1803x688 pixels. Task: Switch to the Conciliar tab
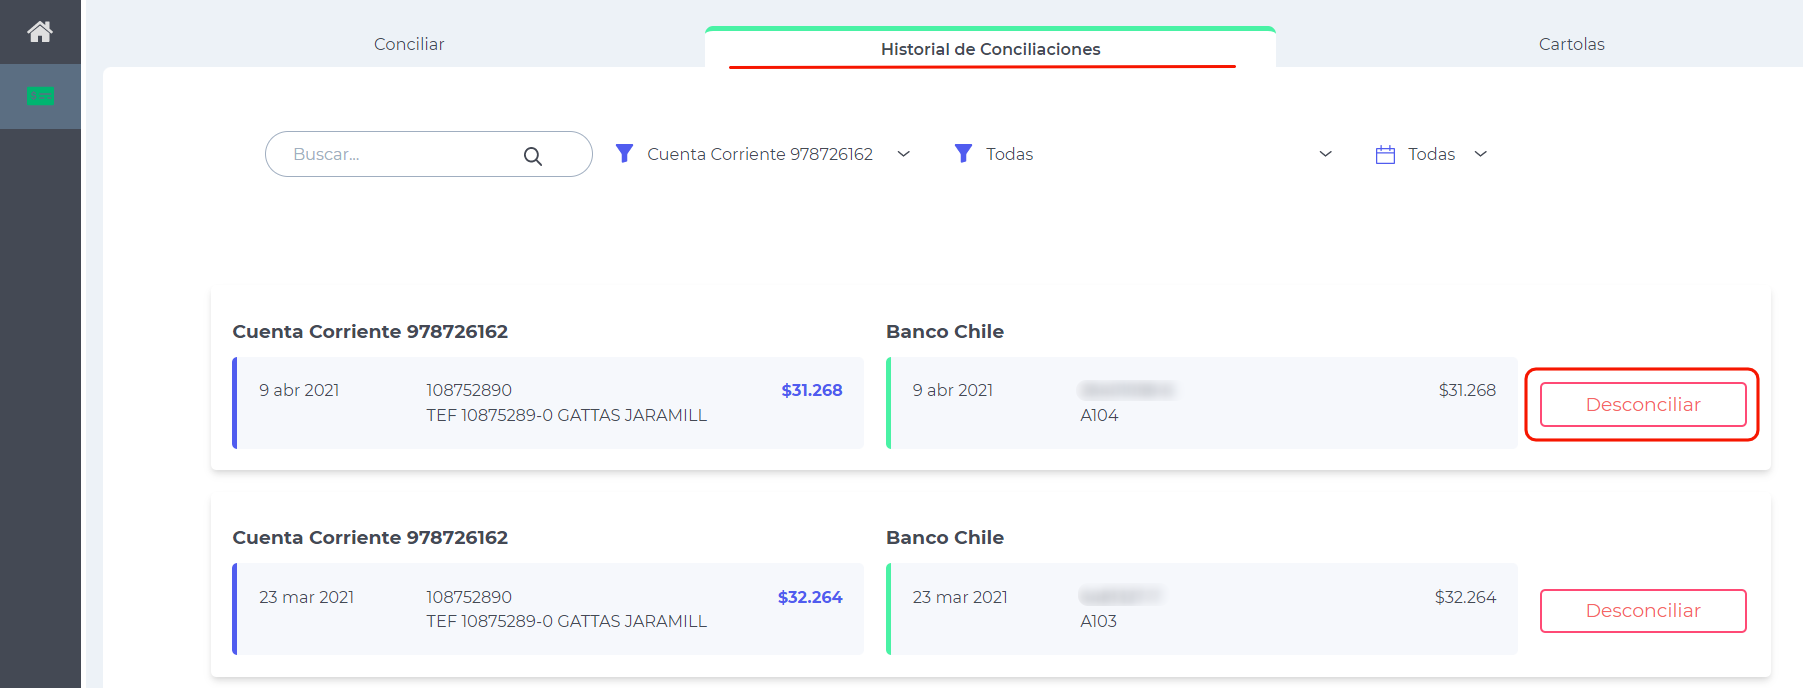409,44
